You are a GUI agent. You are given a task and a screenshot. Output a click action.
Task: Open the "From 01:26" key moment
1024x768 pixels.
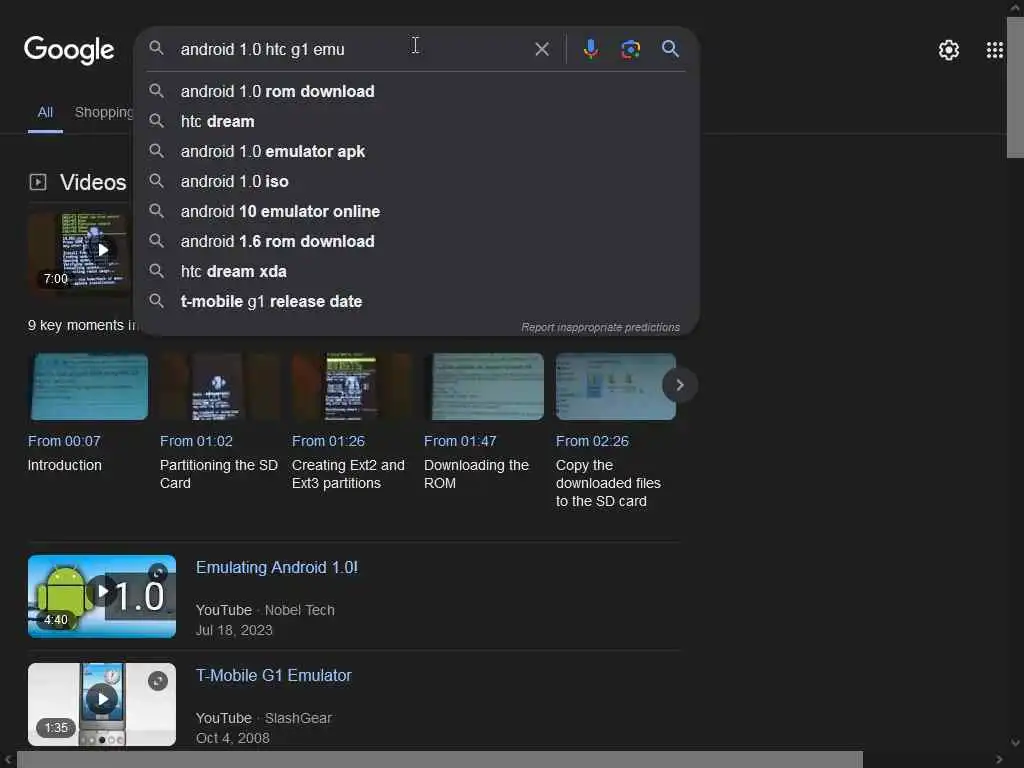328,441
